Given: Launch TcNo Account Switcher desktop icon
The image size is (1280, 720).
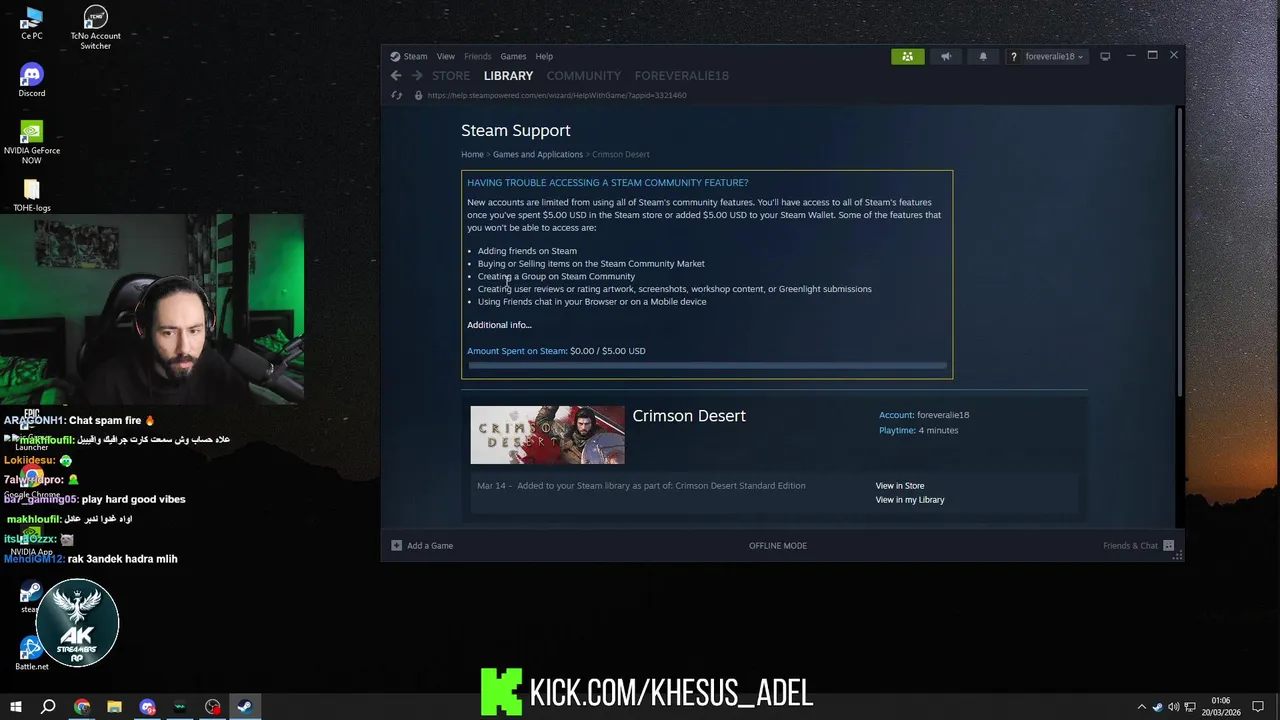Looking at the screenshot, I should pyautogui.click(x=95, y=28).
